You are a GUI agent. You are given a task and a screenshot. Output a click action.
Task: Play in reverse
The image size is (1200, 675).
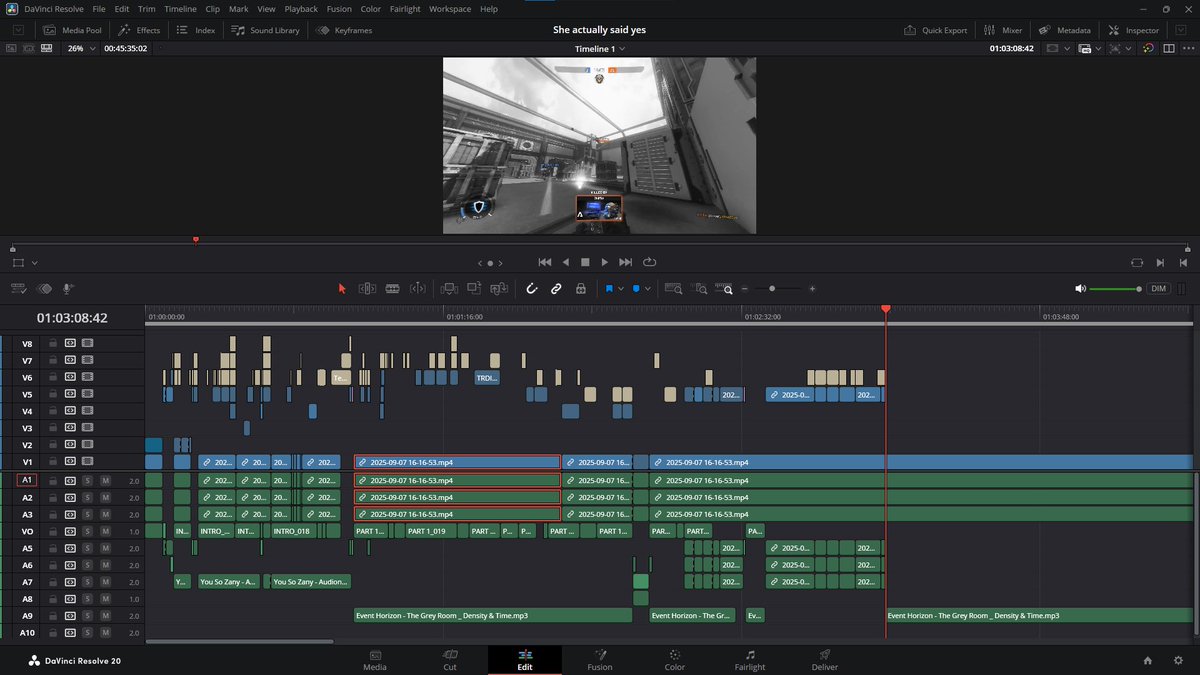[566, 262]
